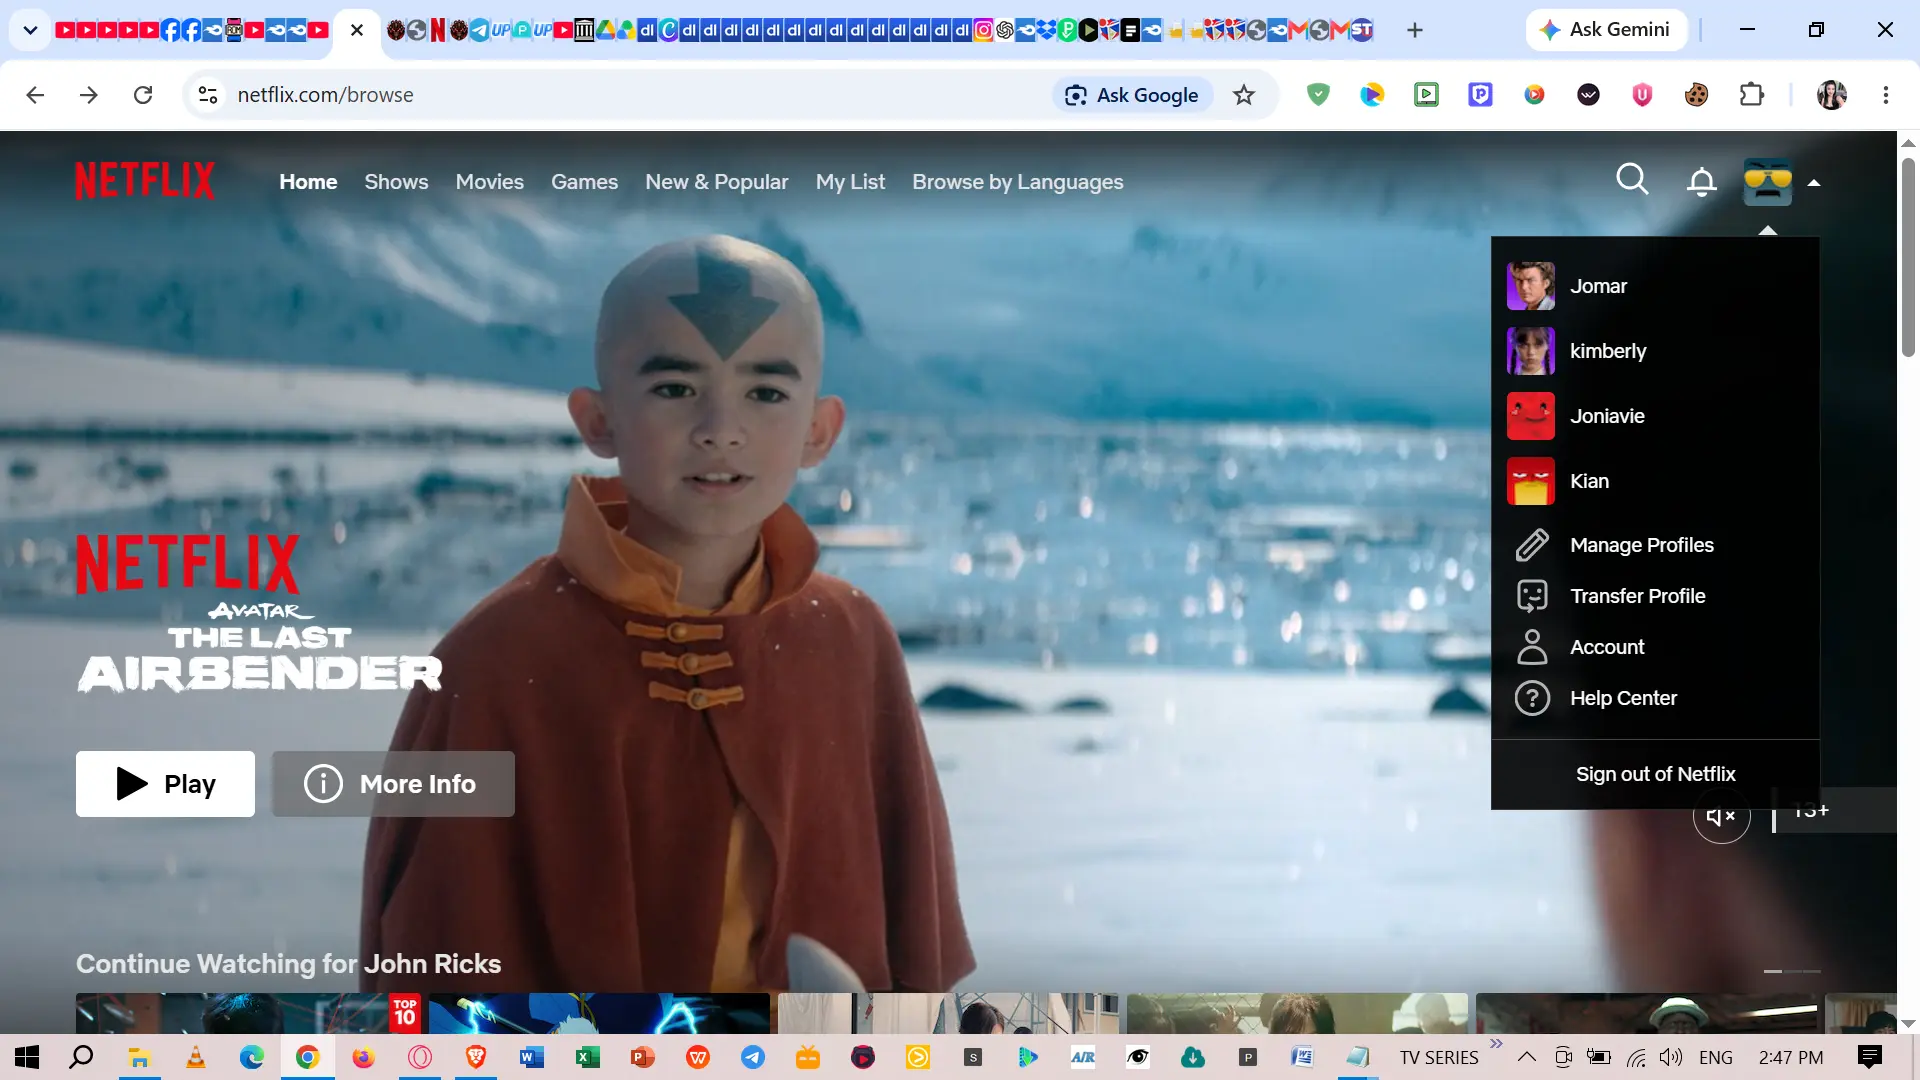Open New & Popular page
This screenshot has width=1920, height=1080.
716,182
